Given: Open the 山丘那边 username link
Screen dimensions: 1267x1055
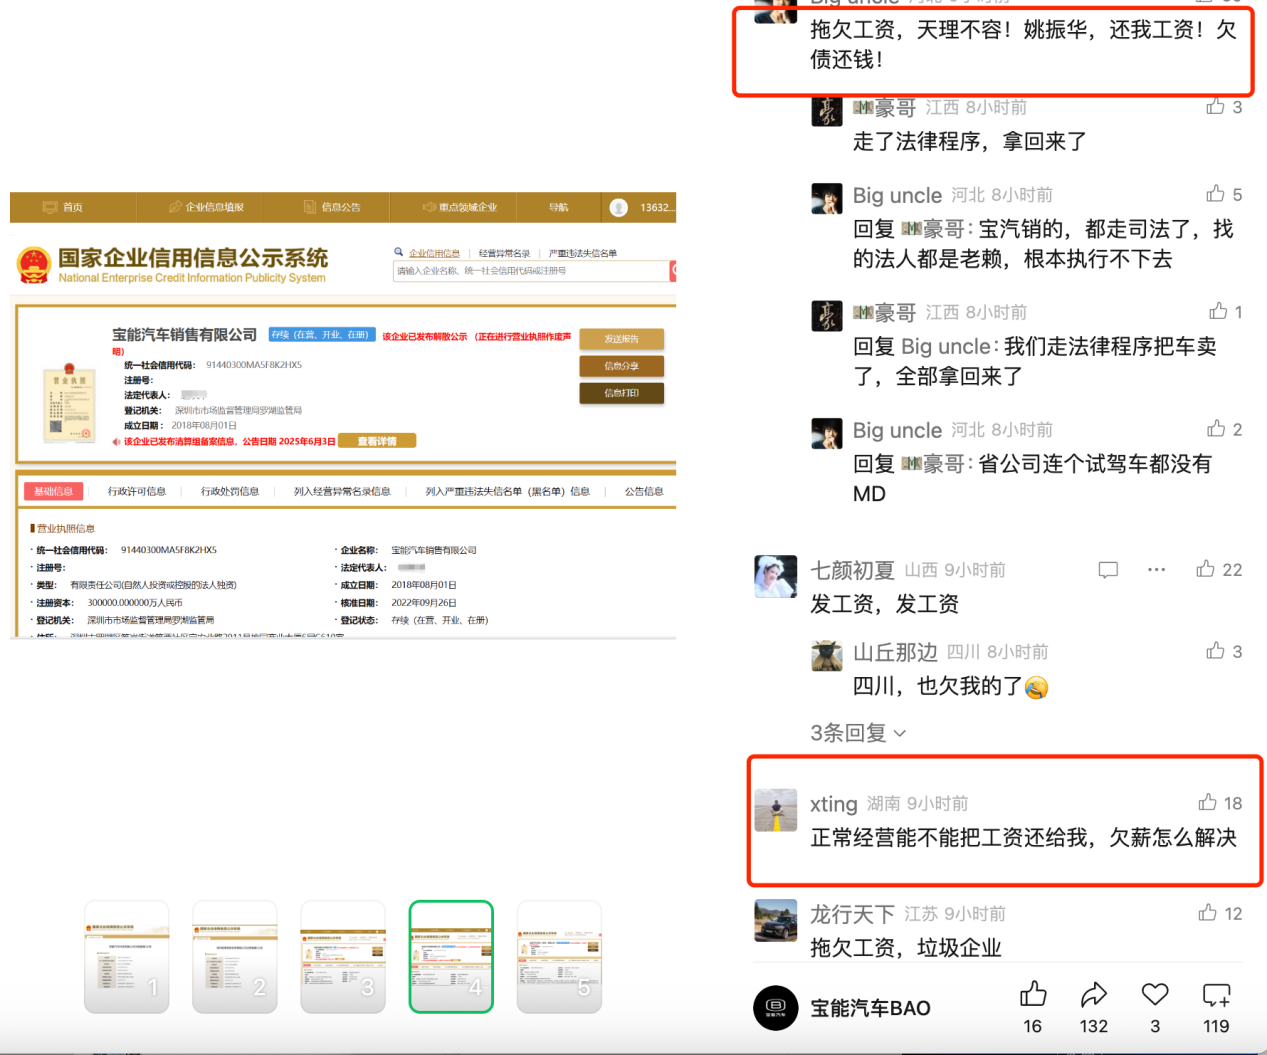Looking at the screenshot, I should tap(895, 652).
